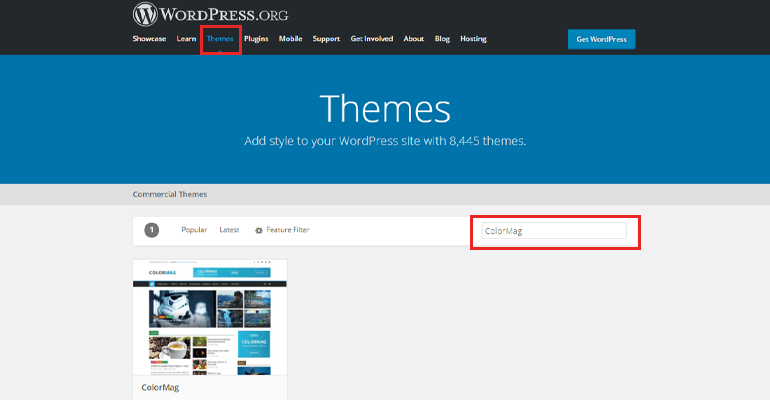Open the Feature Filter gear icon
The width and height of the screenshot is (770, 400).
pos(259,230)
